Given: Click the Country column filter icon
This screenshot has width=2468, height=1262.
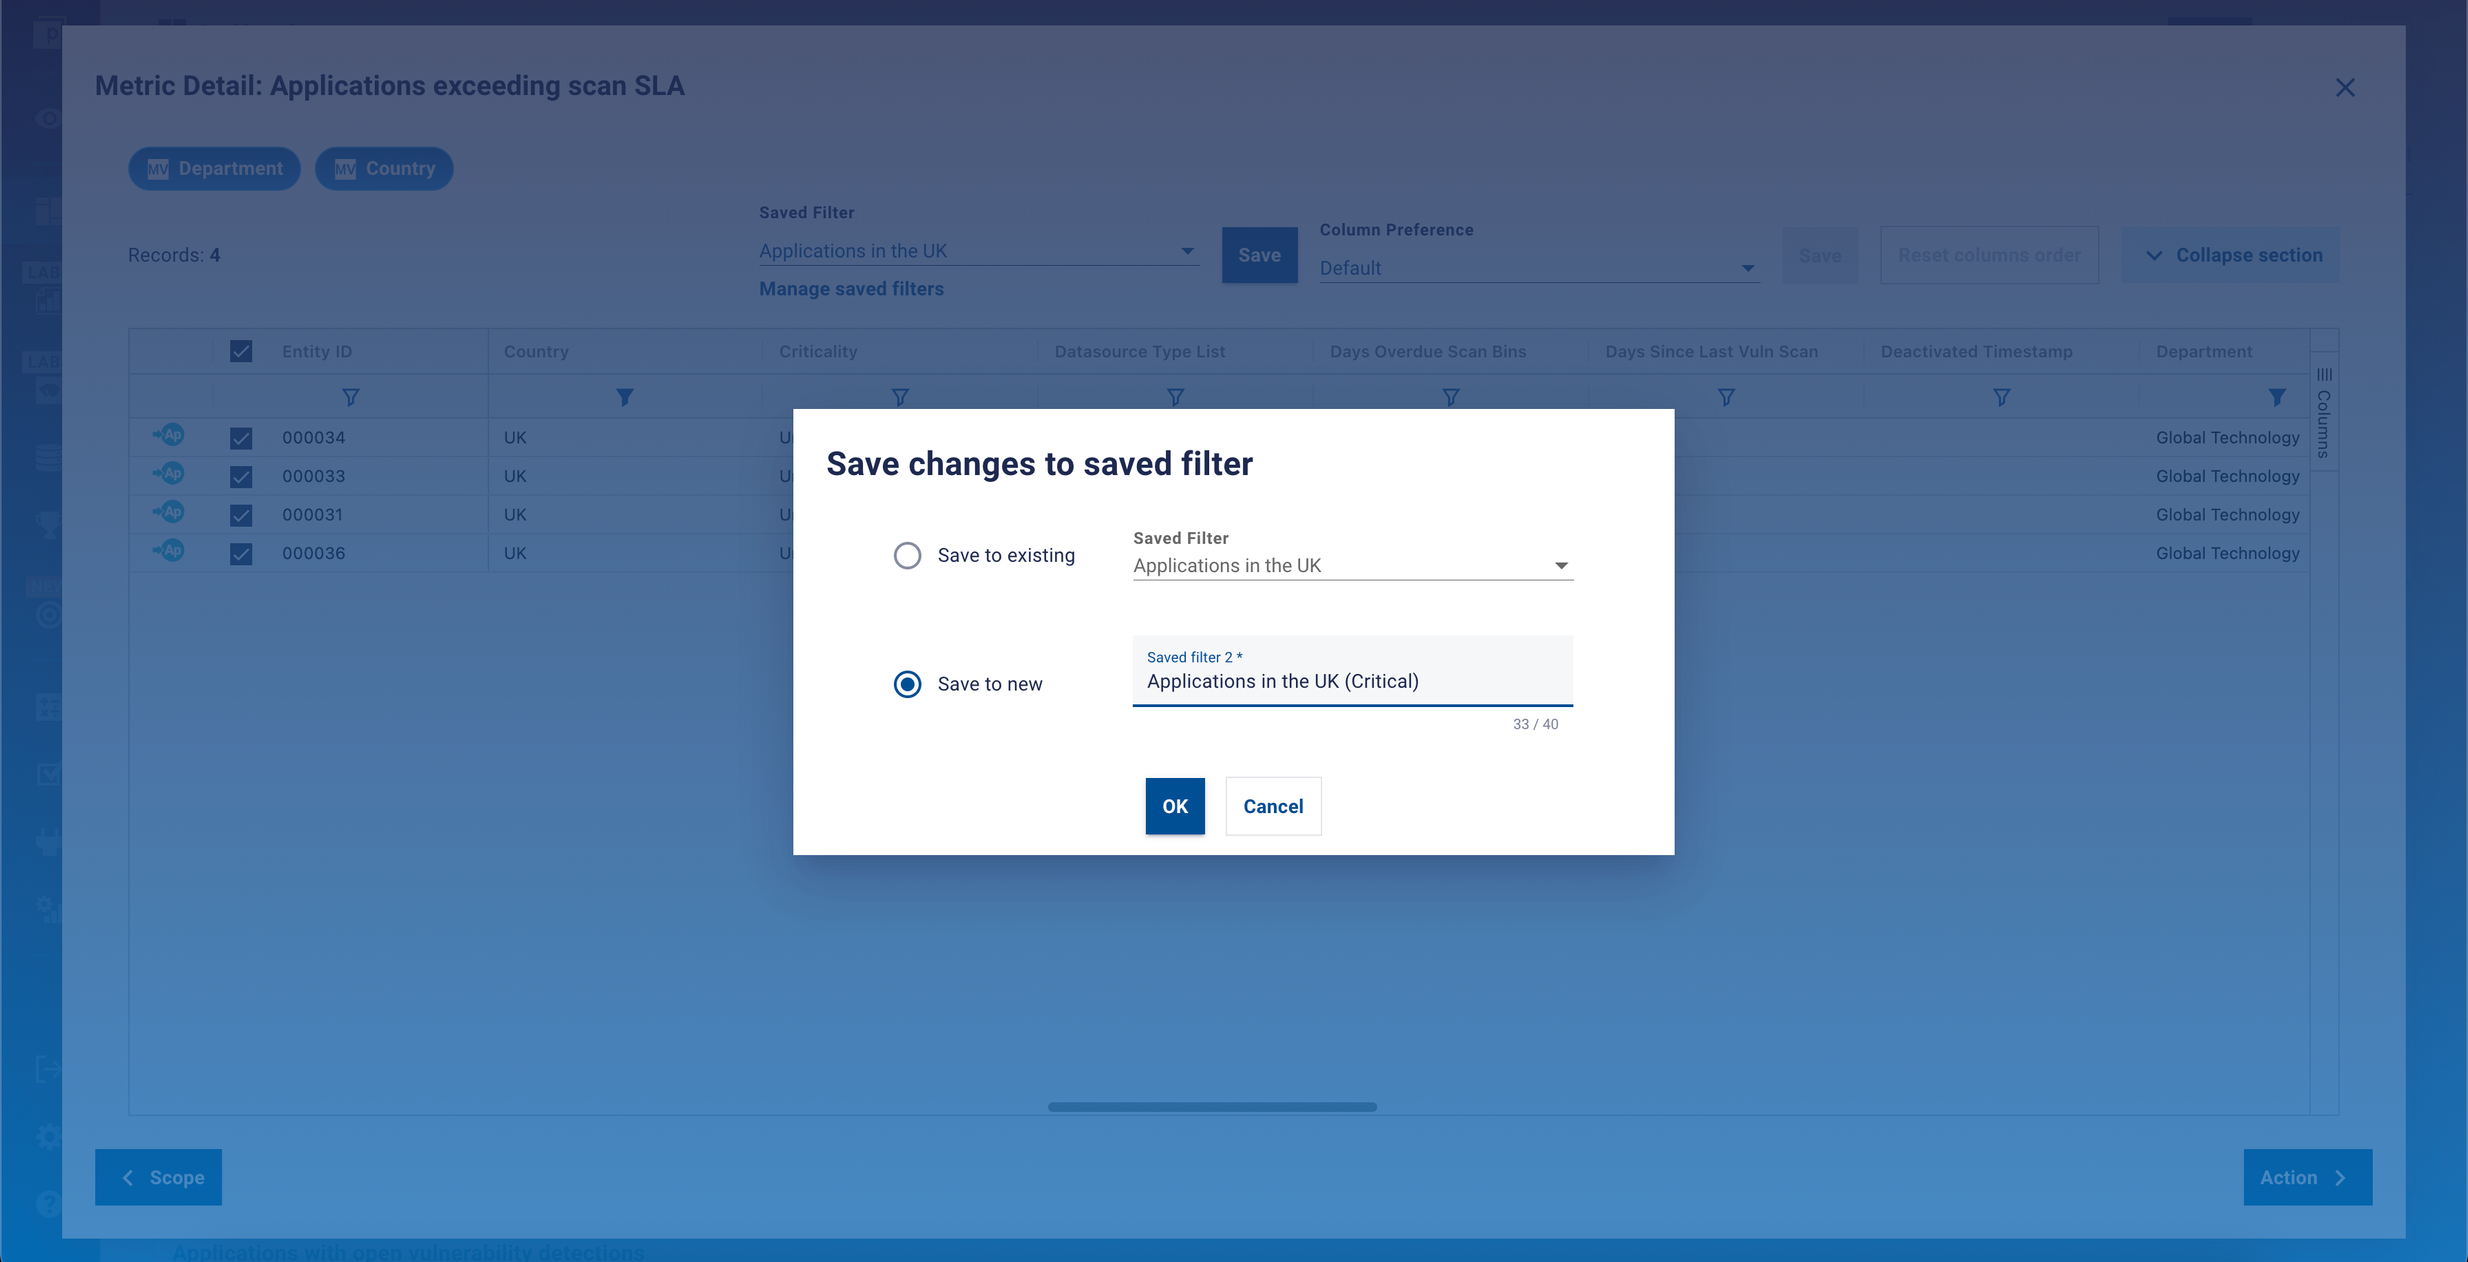Looking at the screenshot, I should tap(624, 397).
